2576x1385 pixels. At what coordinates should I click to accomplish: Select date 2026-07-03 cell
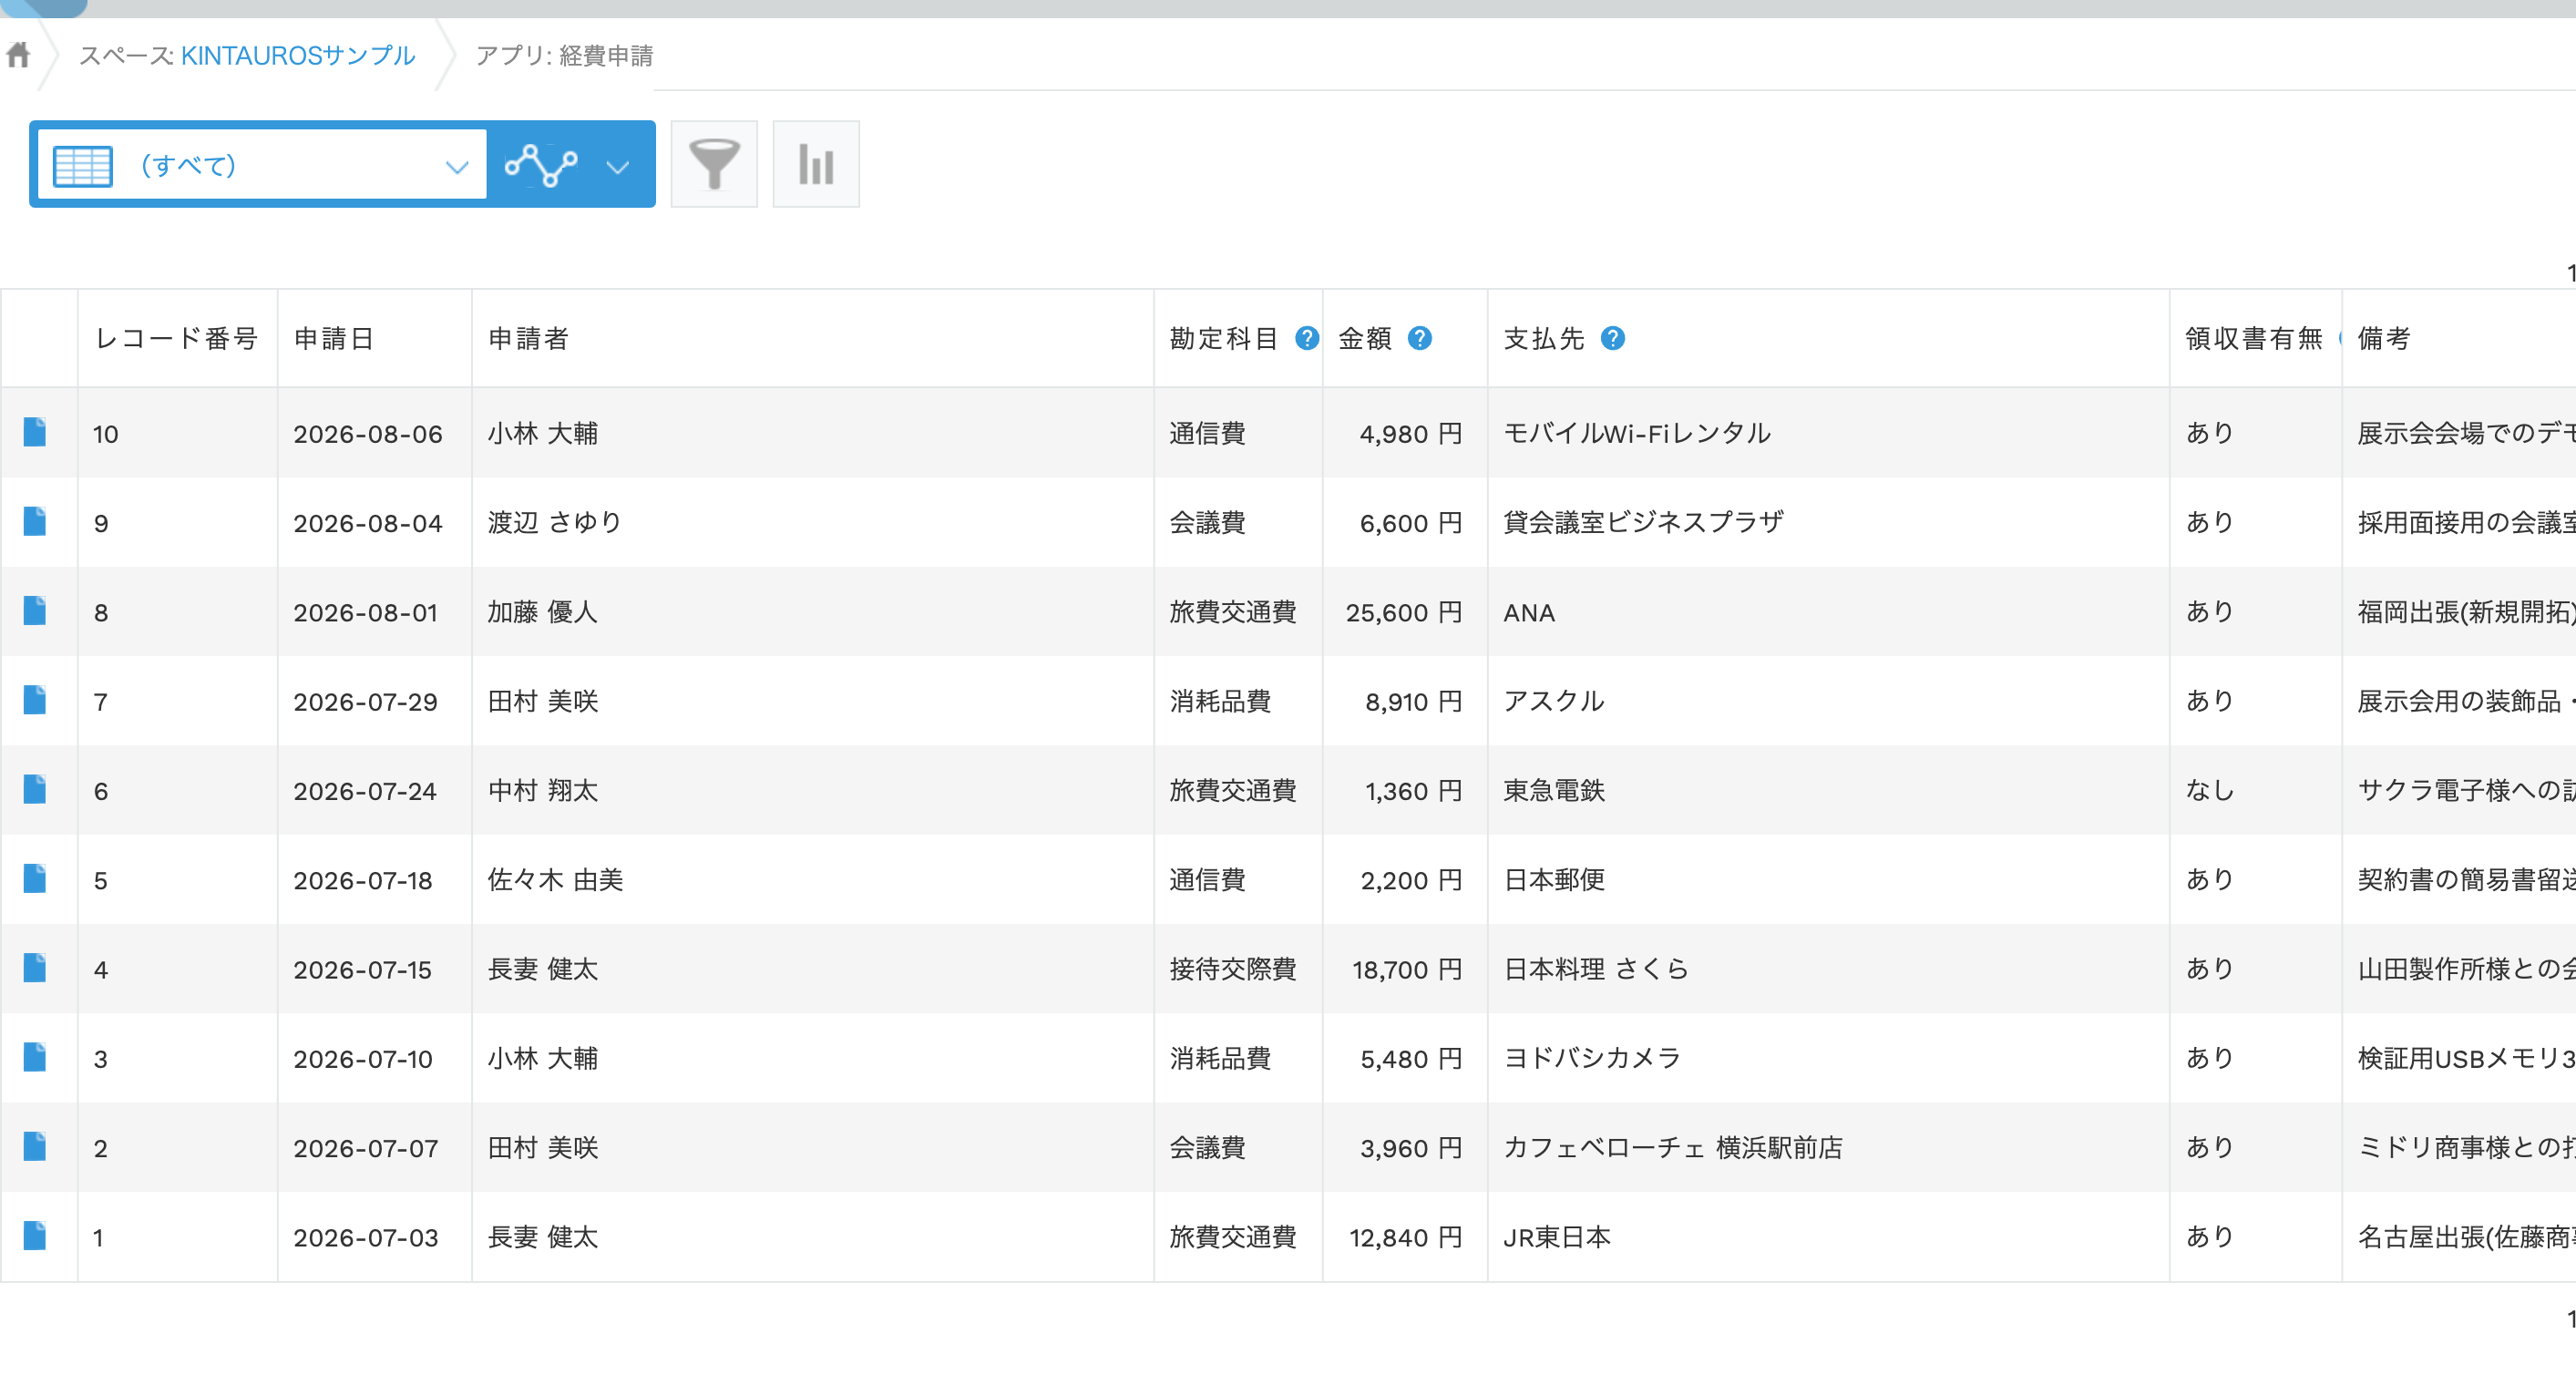[366, 1237]
